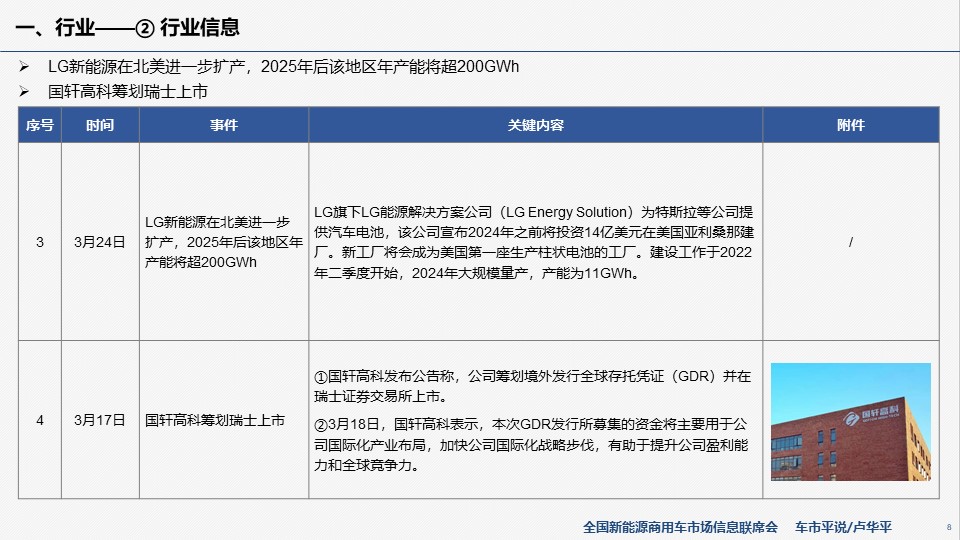Select the date cell 3月24日
The width and height of the screenshot is (960, 540).
point(100,242)
